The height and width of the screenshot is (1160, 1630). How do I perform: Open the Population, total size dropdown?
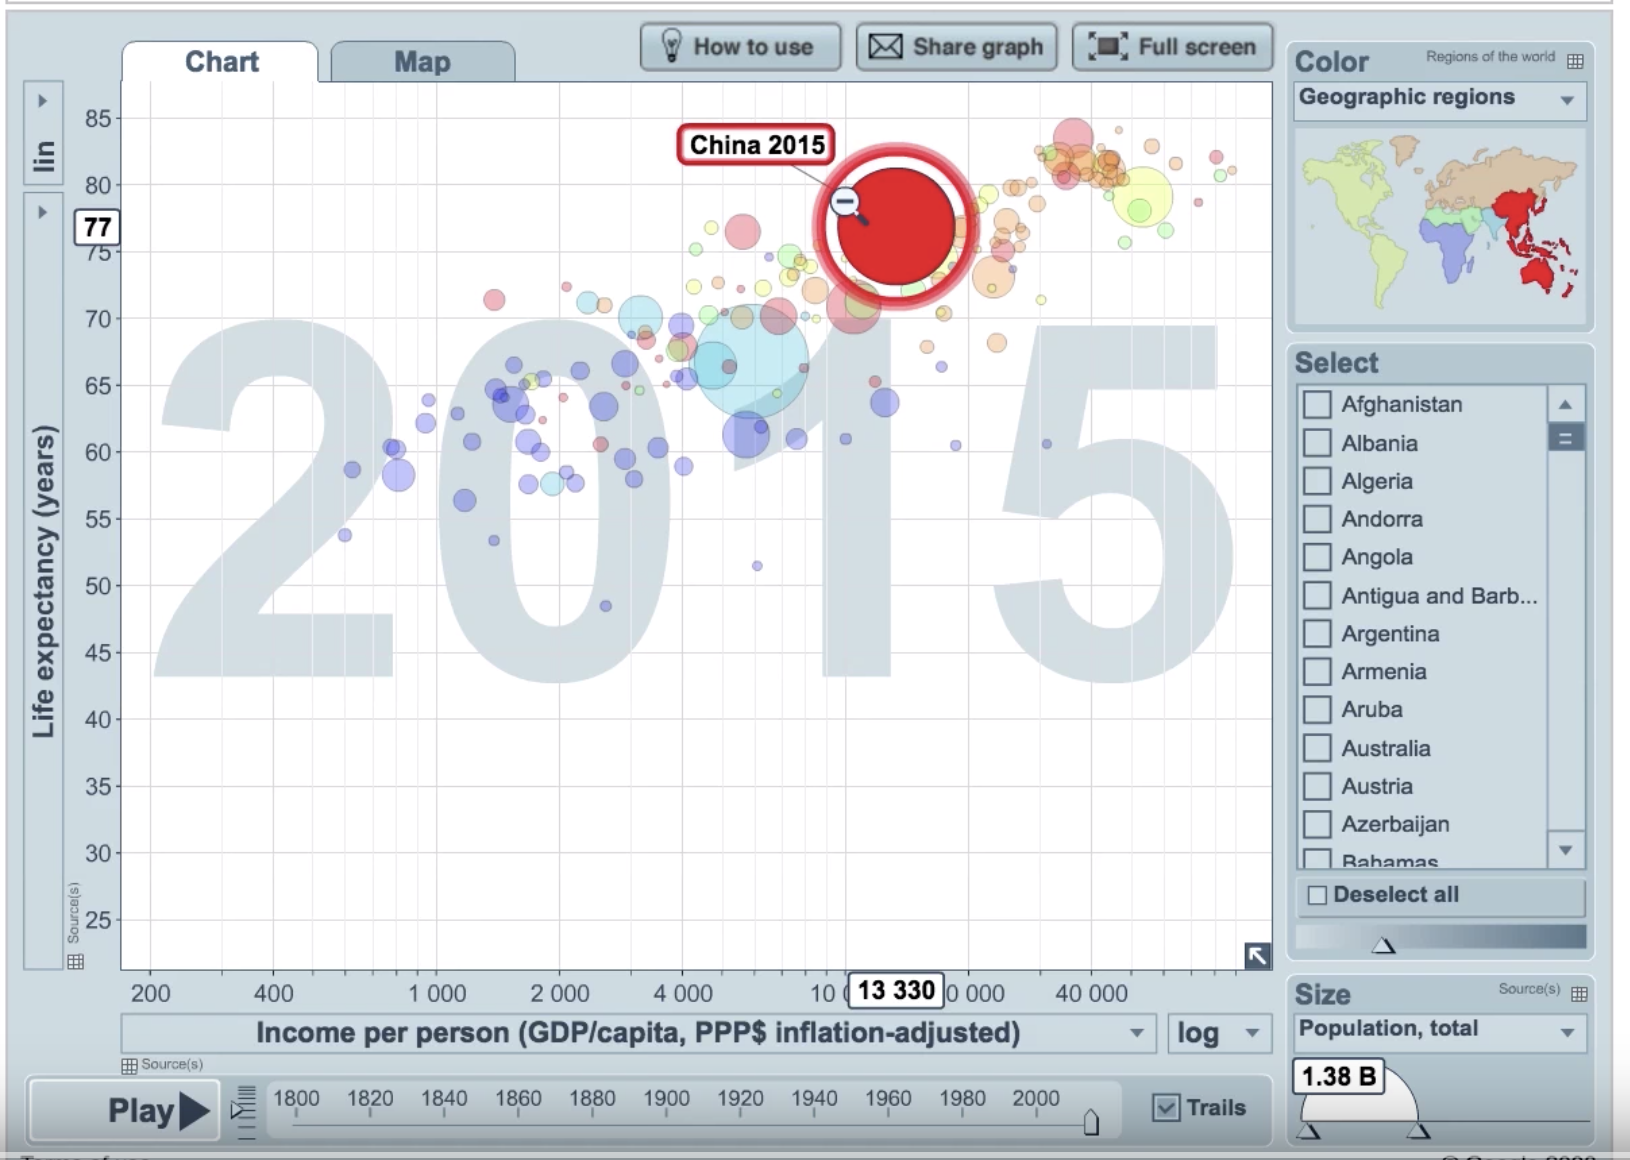(x=1440, y=1031)
